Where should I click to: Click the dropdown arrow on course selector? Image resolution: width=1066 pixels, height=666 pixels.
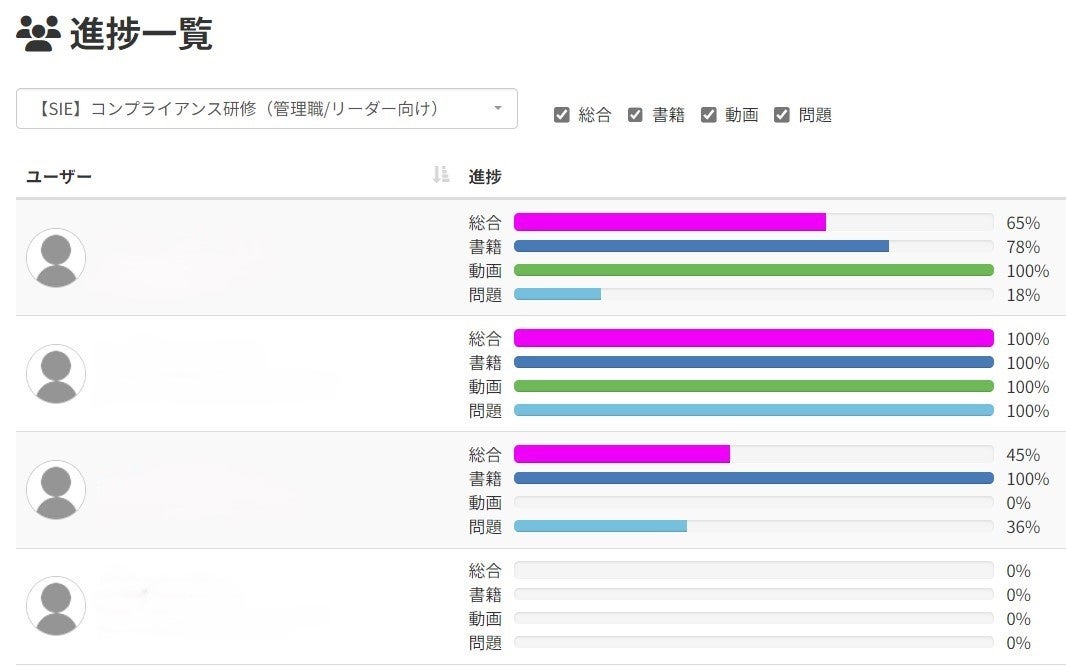(x=498, y=109)
